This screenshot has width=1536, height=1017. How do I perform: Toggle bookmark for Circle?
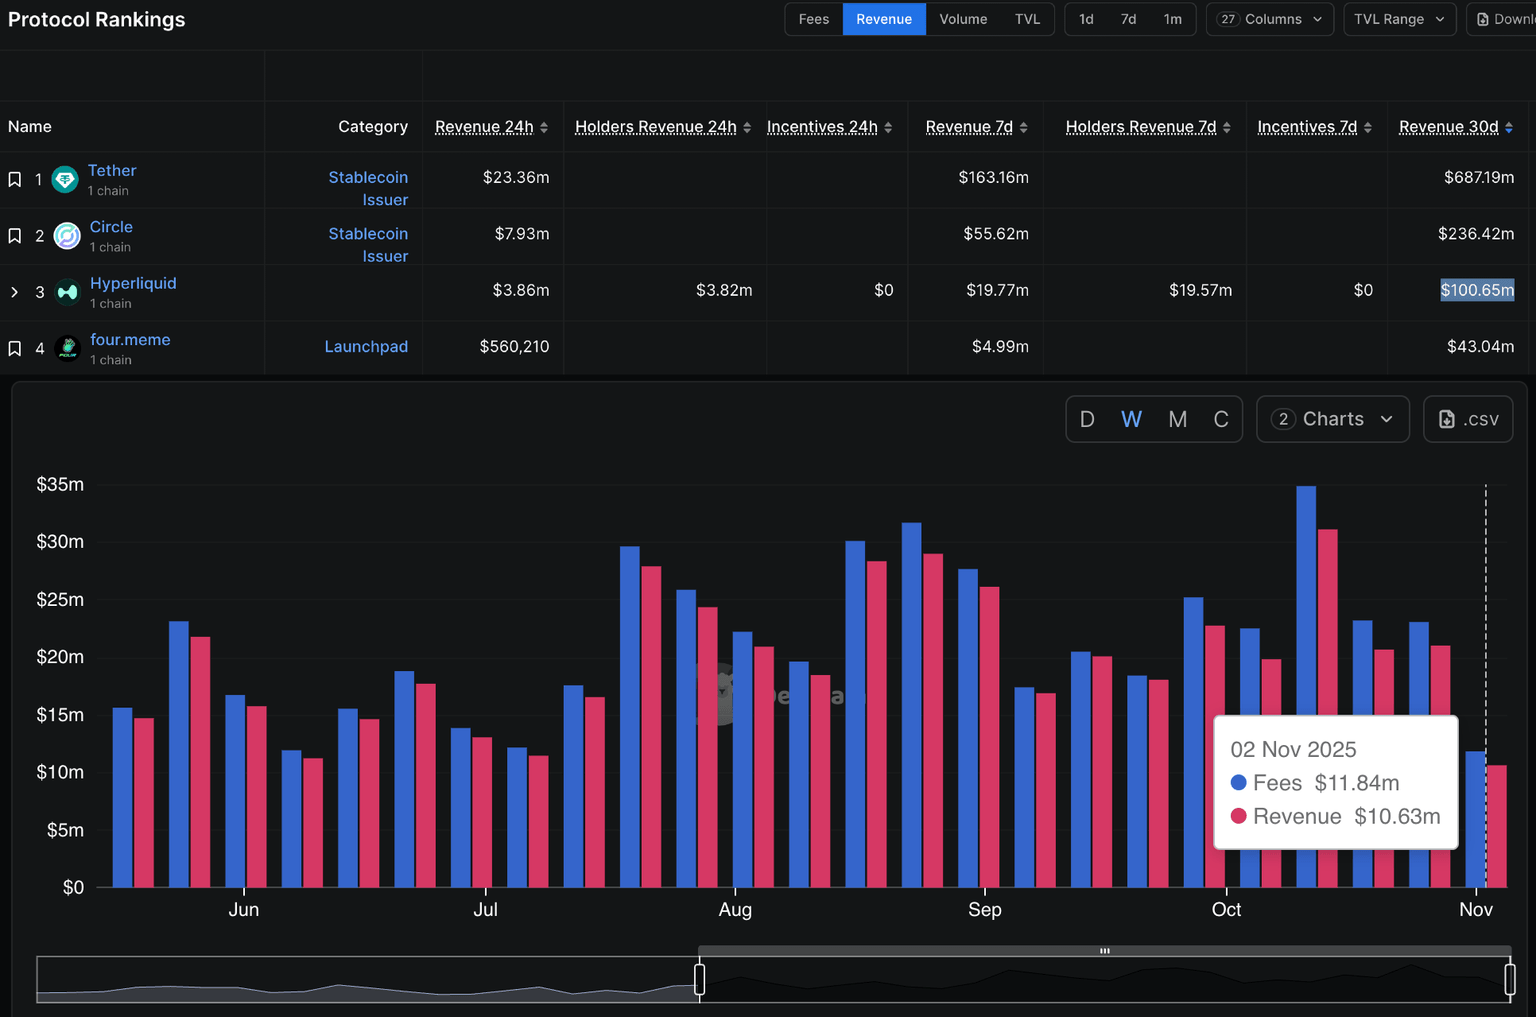pyautogui.click(x=15, y=236)
